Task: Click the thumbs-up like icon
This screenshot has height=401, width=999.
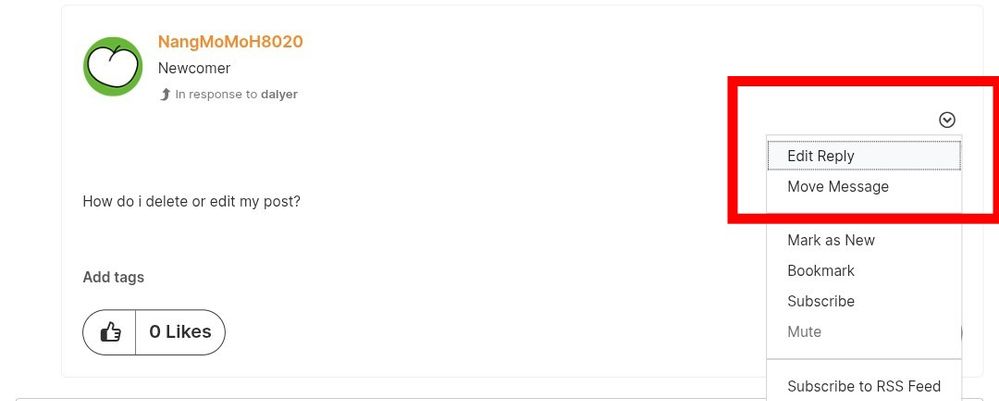Action: (110, 332)
